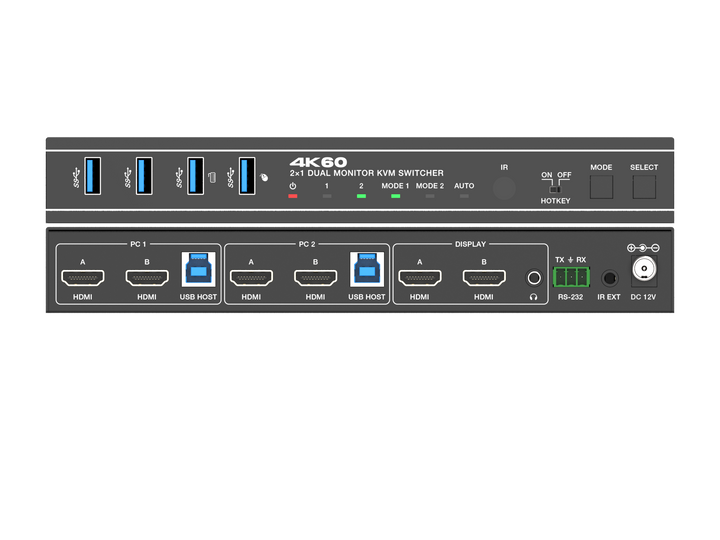Click the DC 12V power connector

click(644, 269)
